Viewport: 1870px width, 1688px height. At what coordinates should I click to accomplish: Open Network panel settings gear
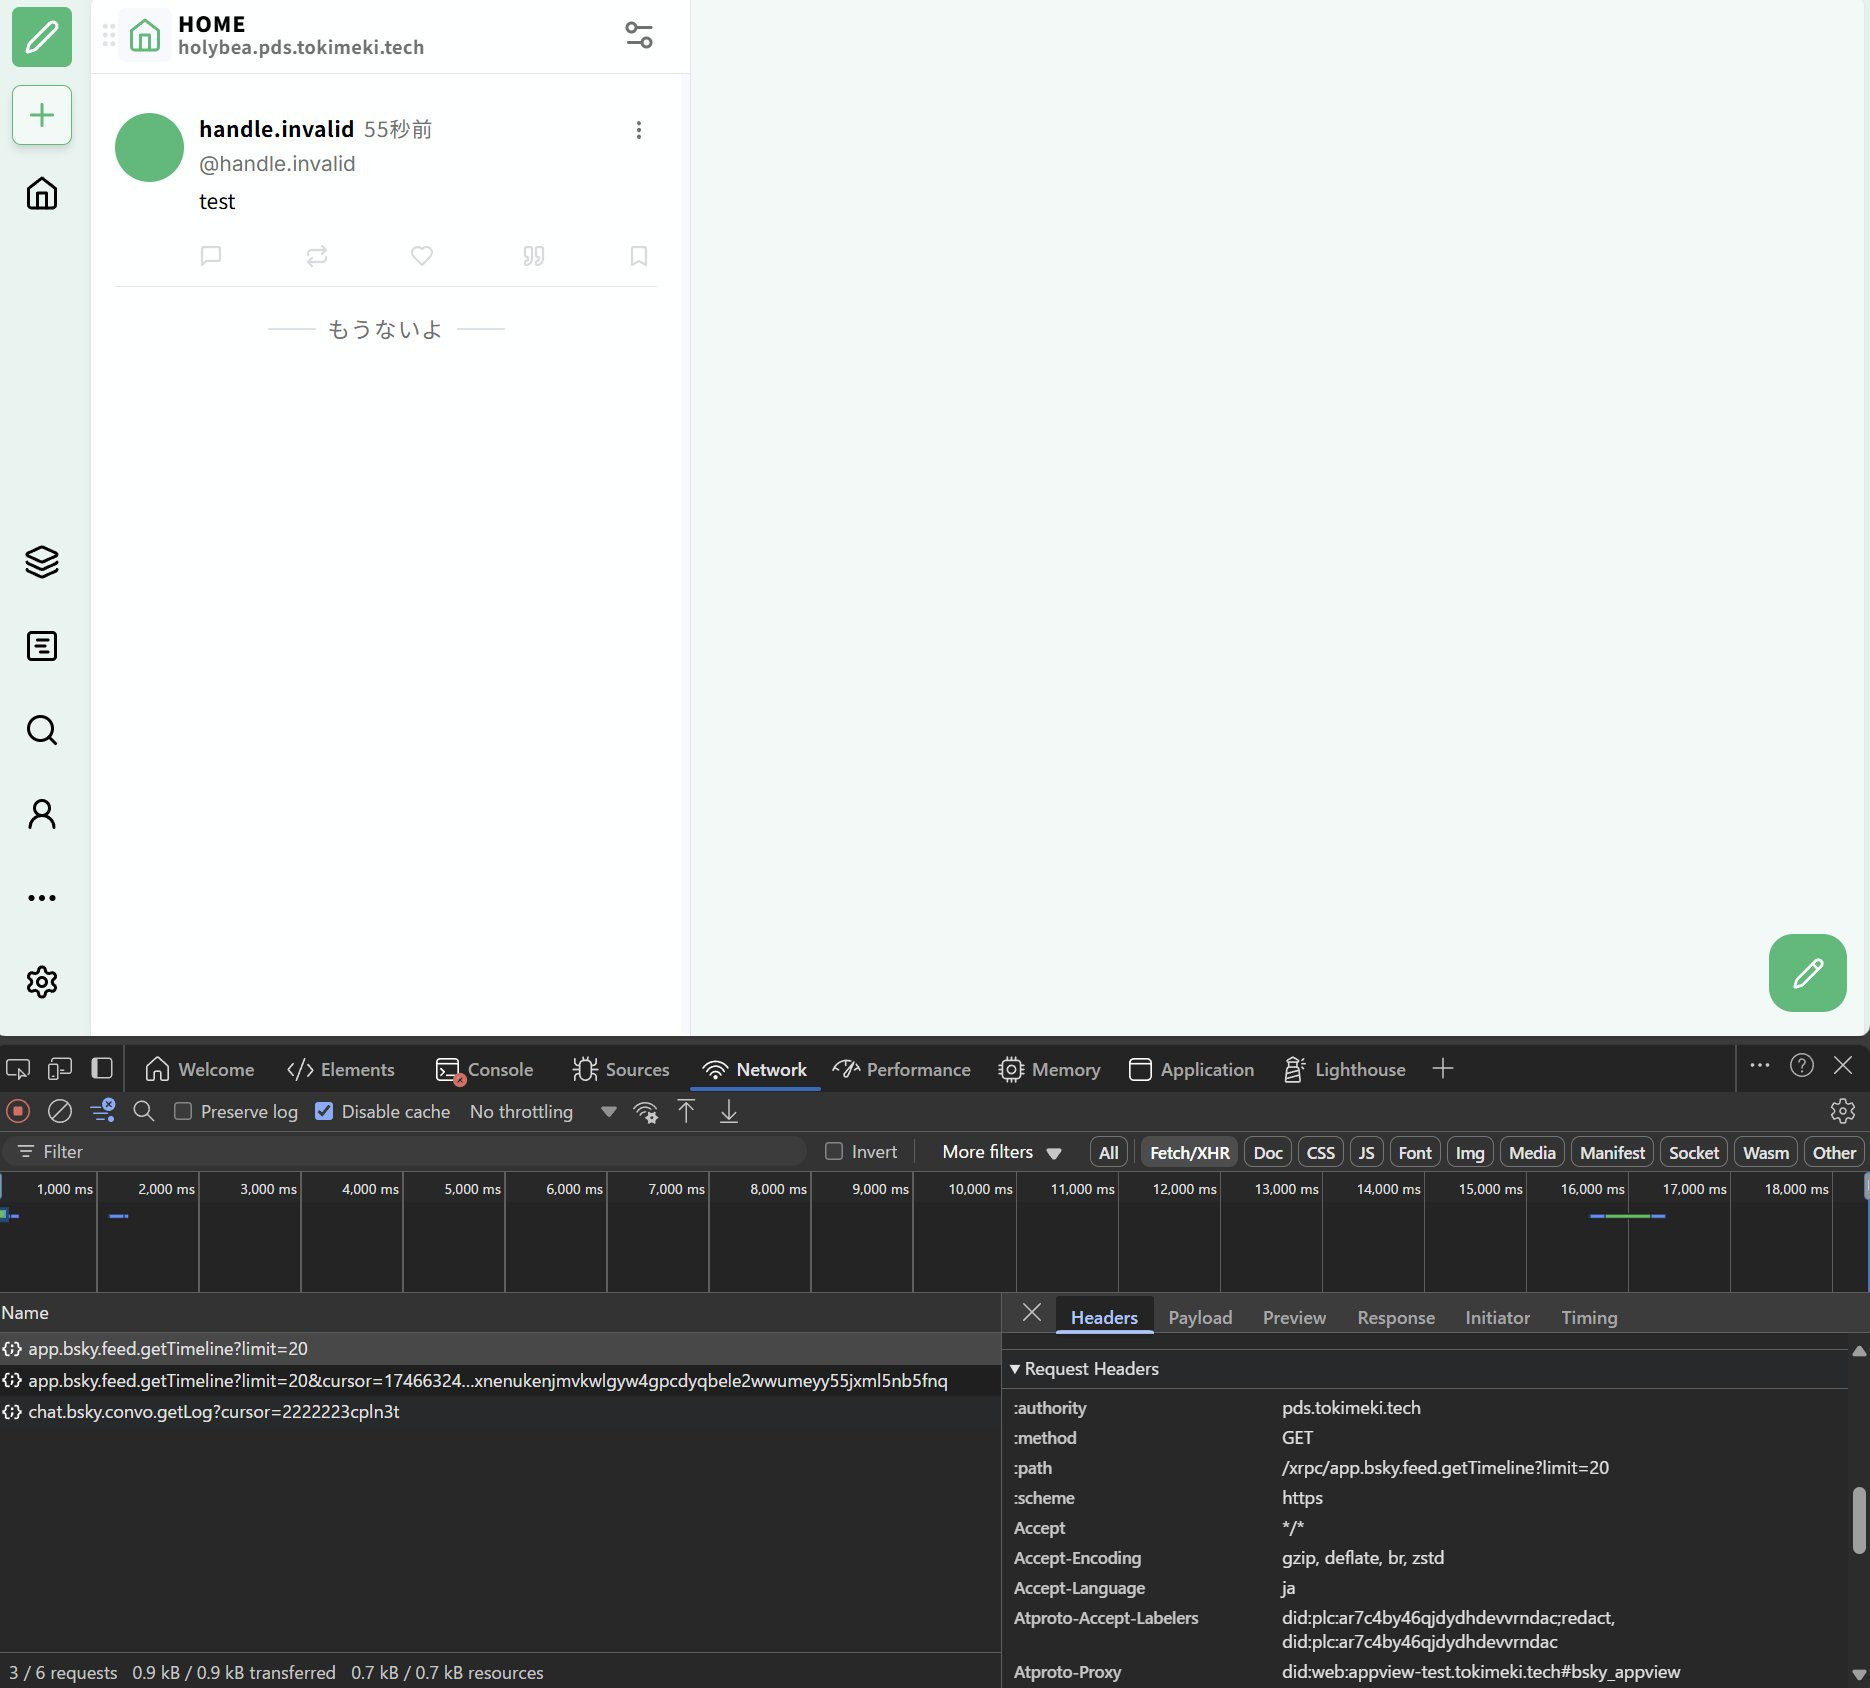pos(1843,1111)
